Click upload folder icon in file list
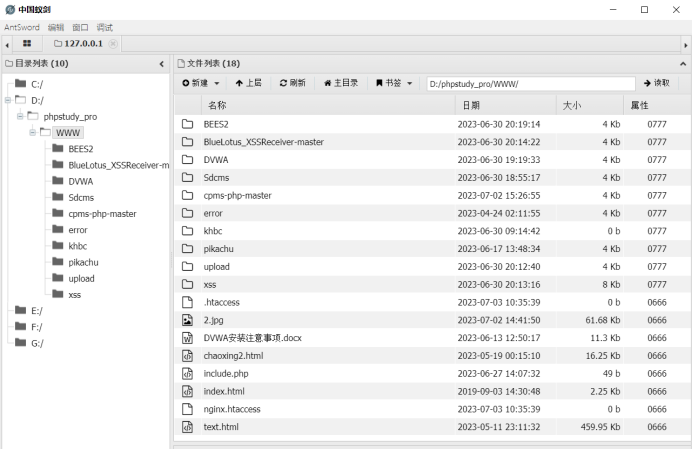 pos(188,266)
